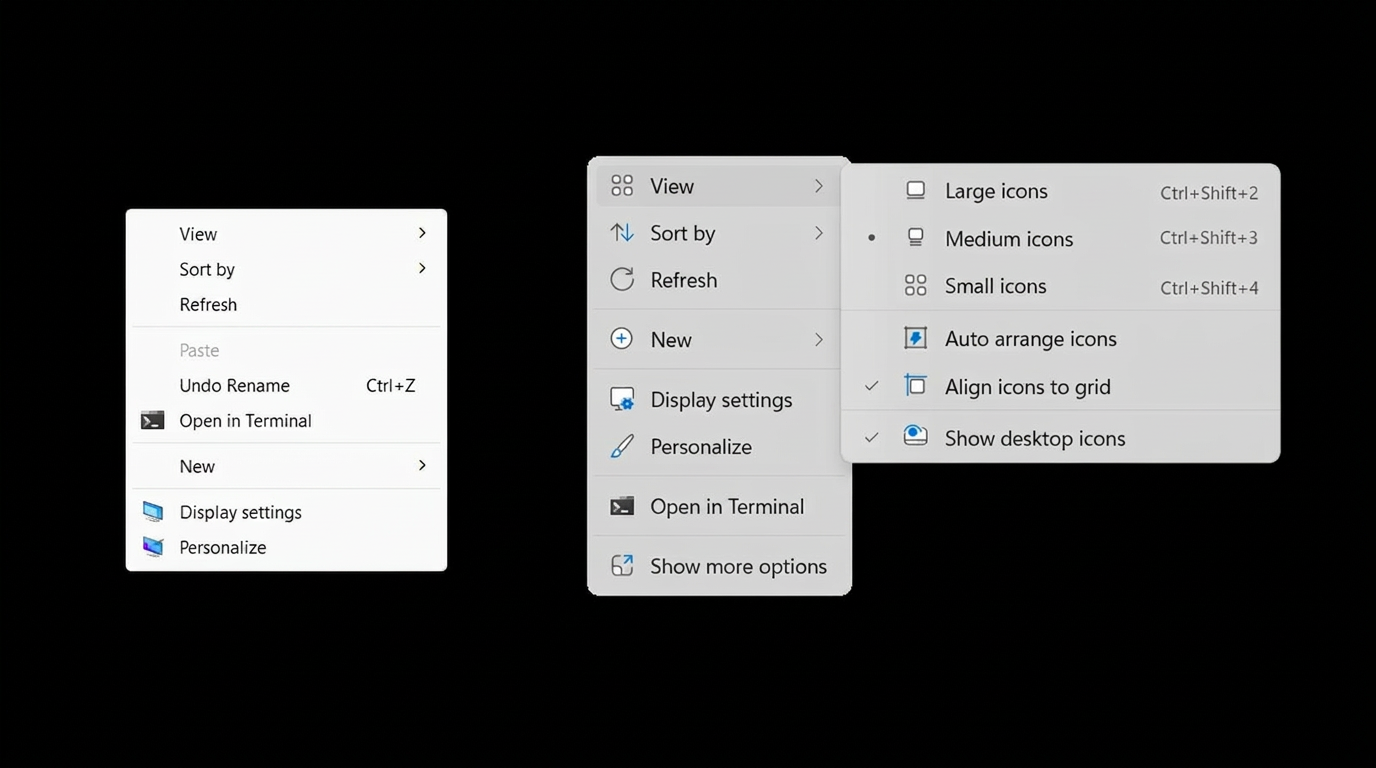The image size is (1376, 768).
Task: Click the Sort by label in the classic menu
Action: click(207, 269)
